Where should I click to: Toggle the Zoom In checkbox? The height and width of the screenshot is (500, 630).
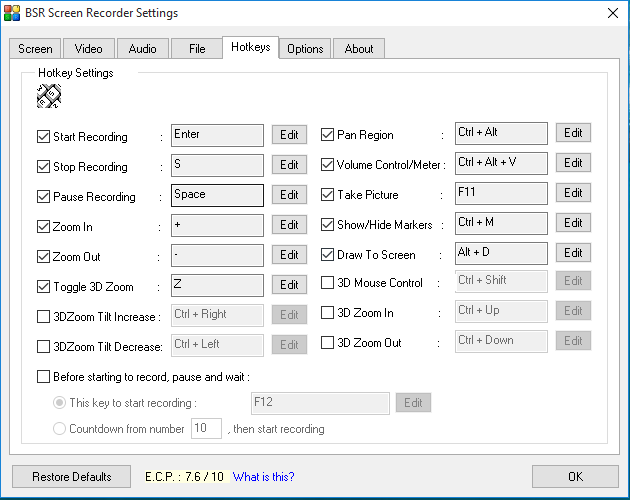(x=43, y=227)
